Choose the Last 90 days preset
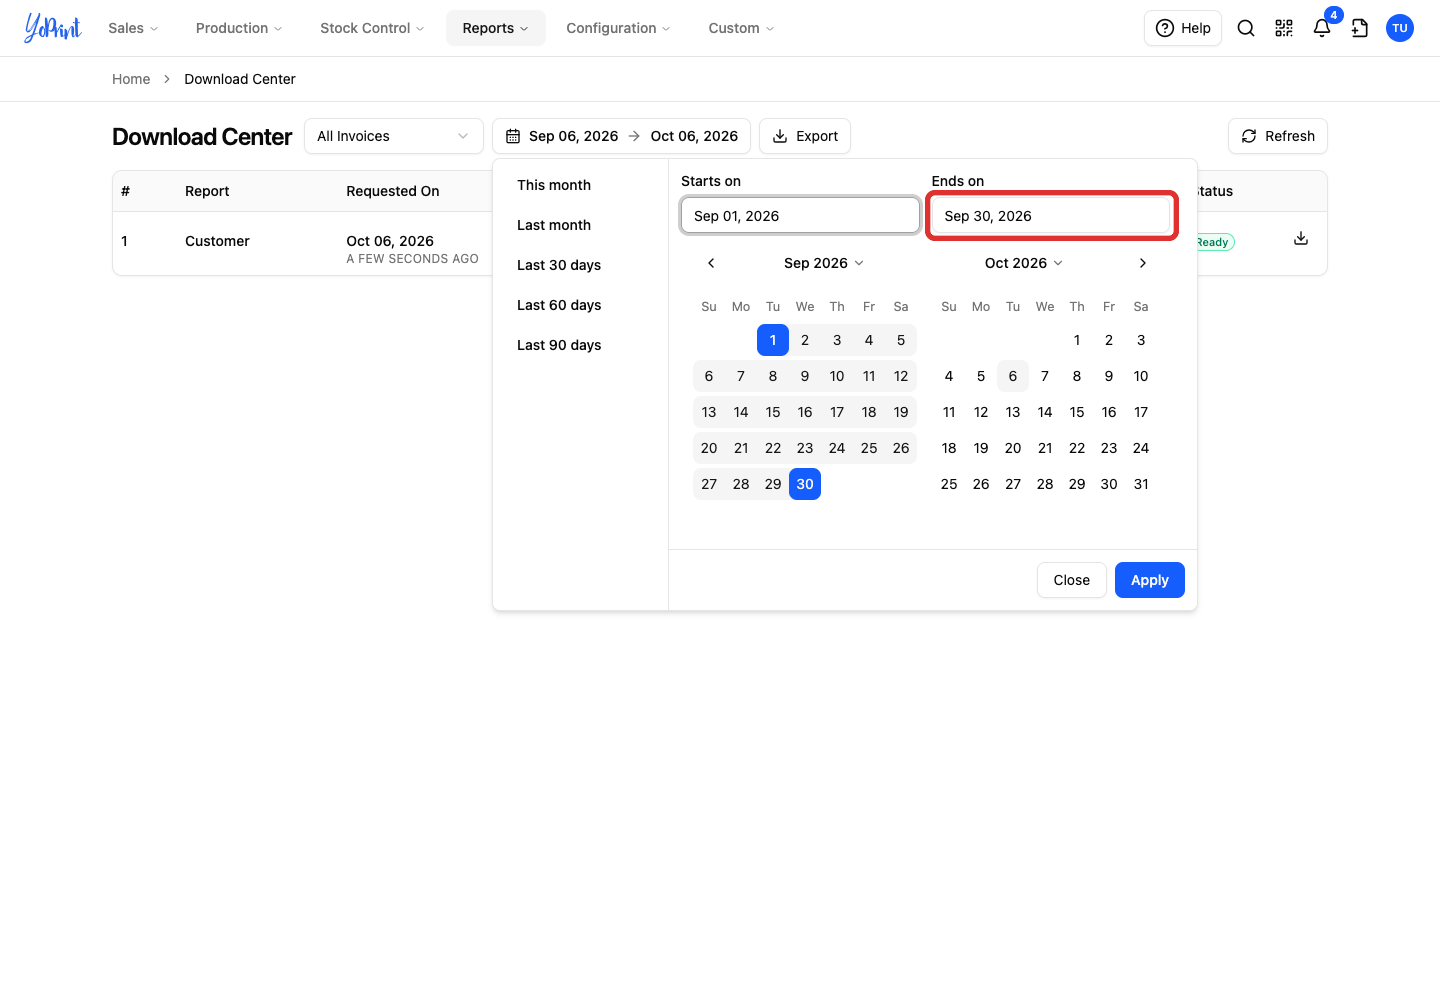Viewport: 1440px width, 1000px height. pyautogui.click(x=559, y=345)
